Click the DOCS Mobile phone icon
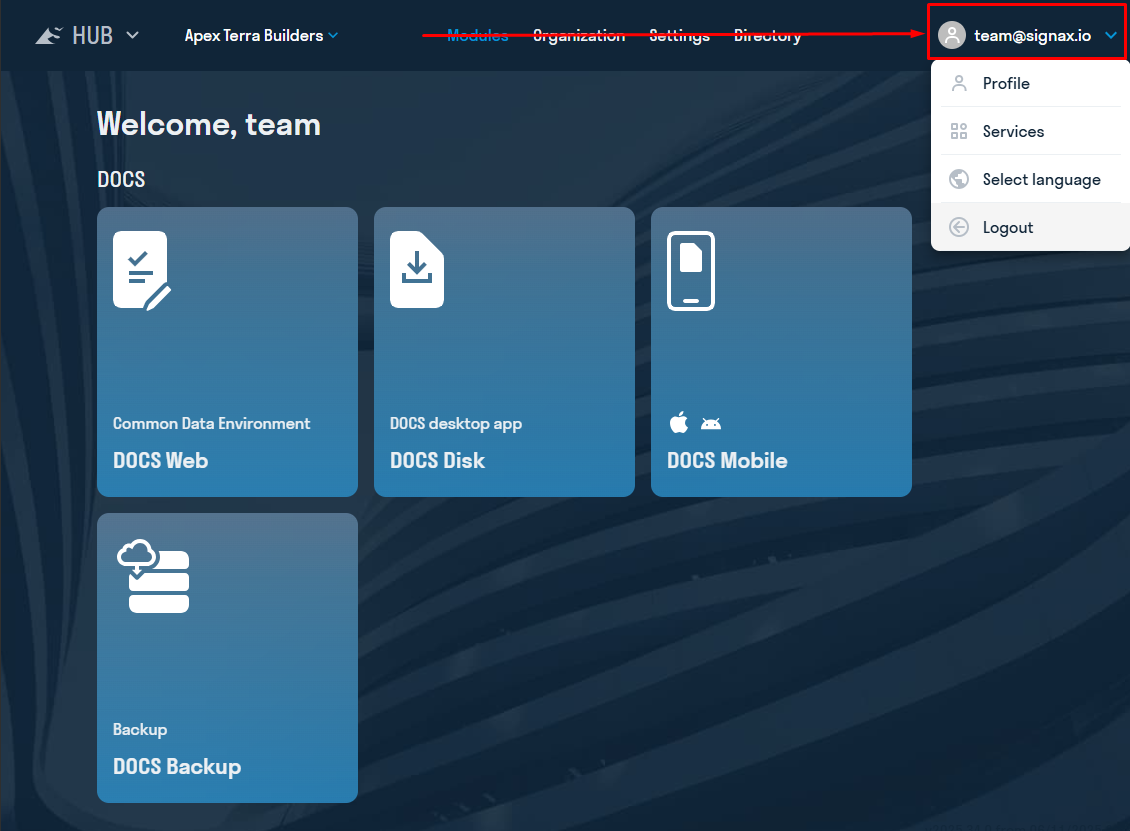1130x831 pixels. [690, 271]
